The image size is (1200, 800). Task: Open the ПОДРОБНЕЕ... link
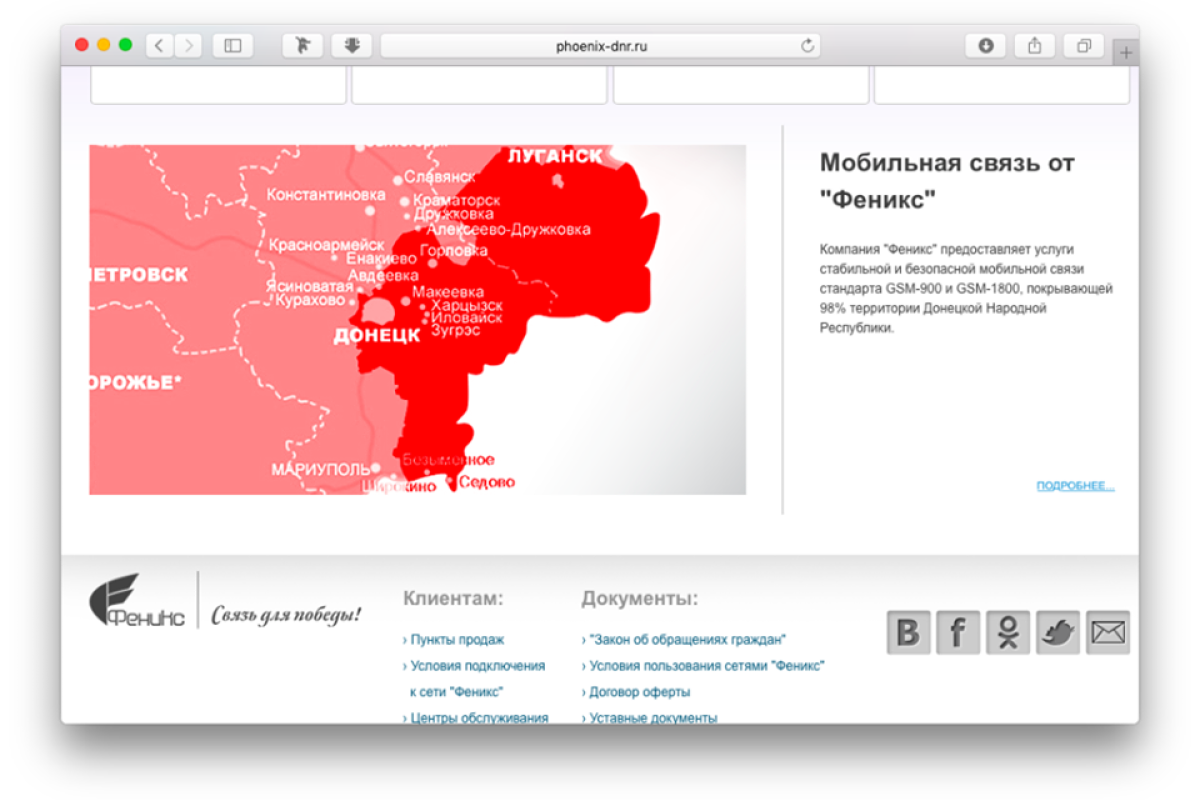pos(1075,486)
